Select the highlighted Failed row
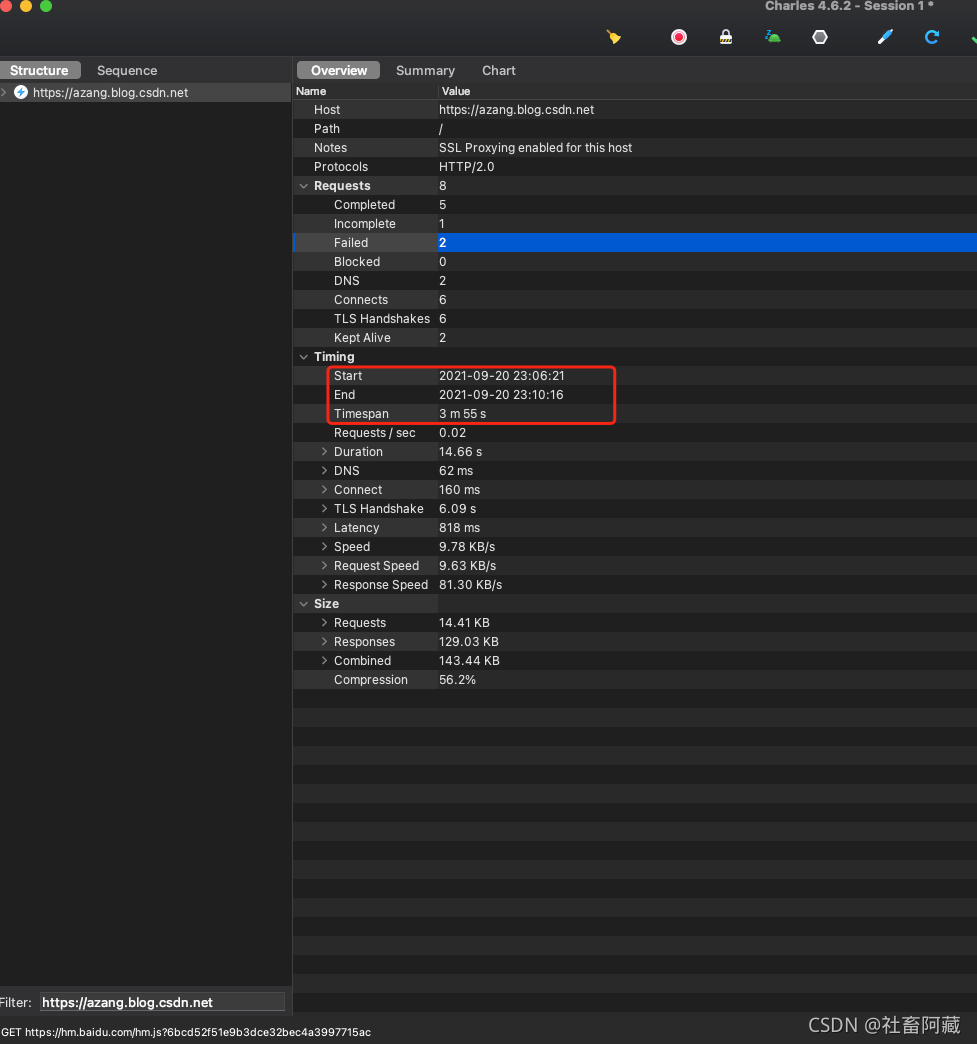977x1044 pixels. tap(635, 242)
